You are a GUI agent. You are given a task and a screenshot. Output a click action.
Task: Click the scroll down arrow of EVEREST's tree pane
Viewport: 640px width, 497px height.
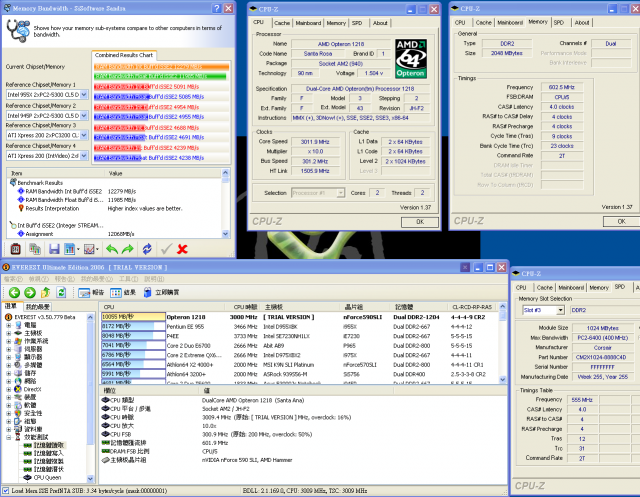[90, 478]
